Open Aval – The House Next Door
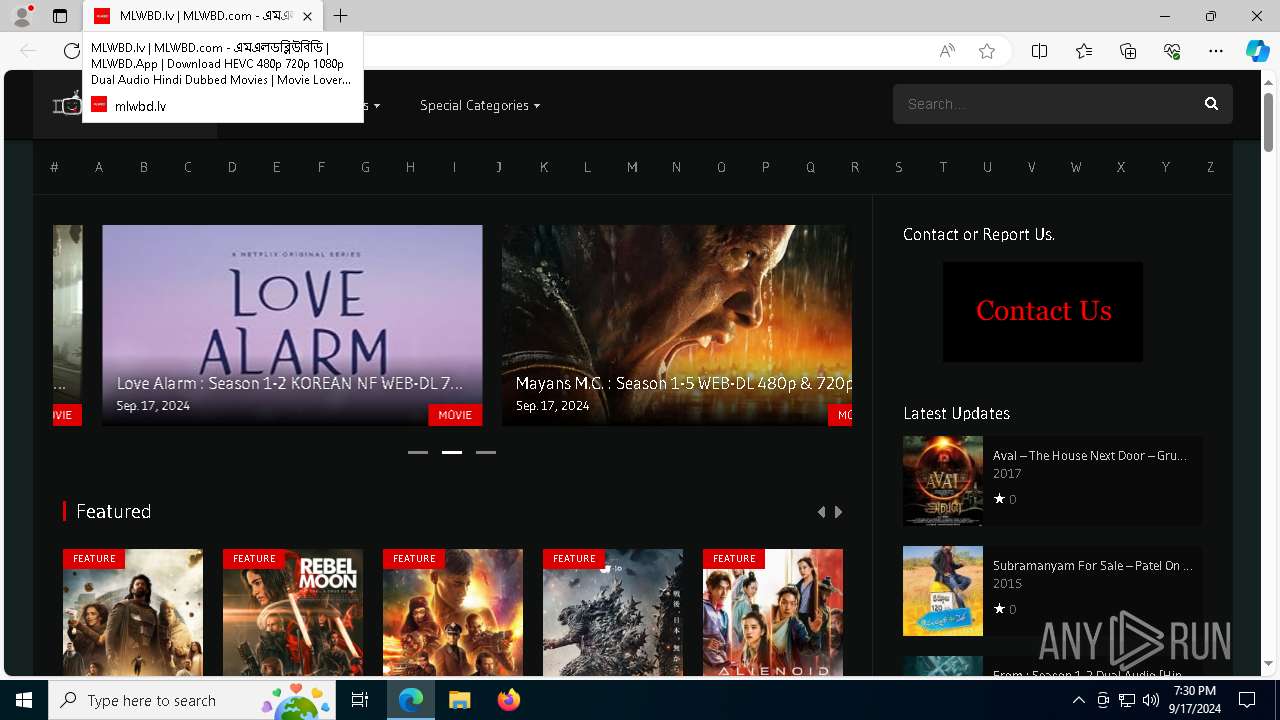Viewport: 1280px width, 720px height. click(1090, 456)
